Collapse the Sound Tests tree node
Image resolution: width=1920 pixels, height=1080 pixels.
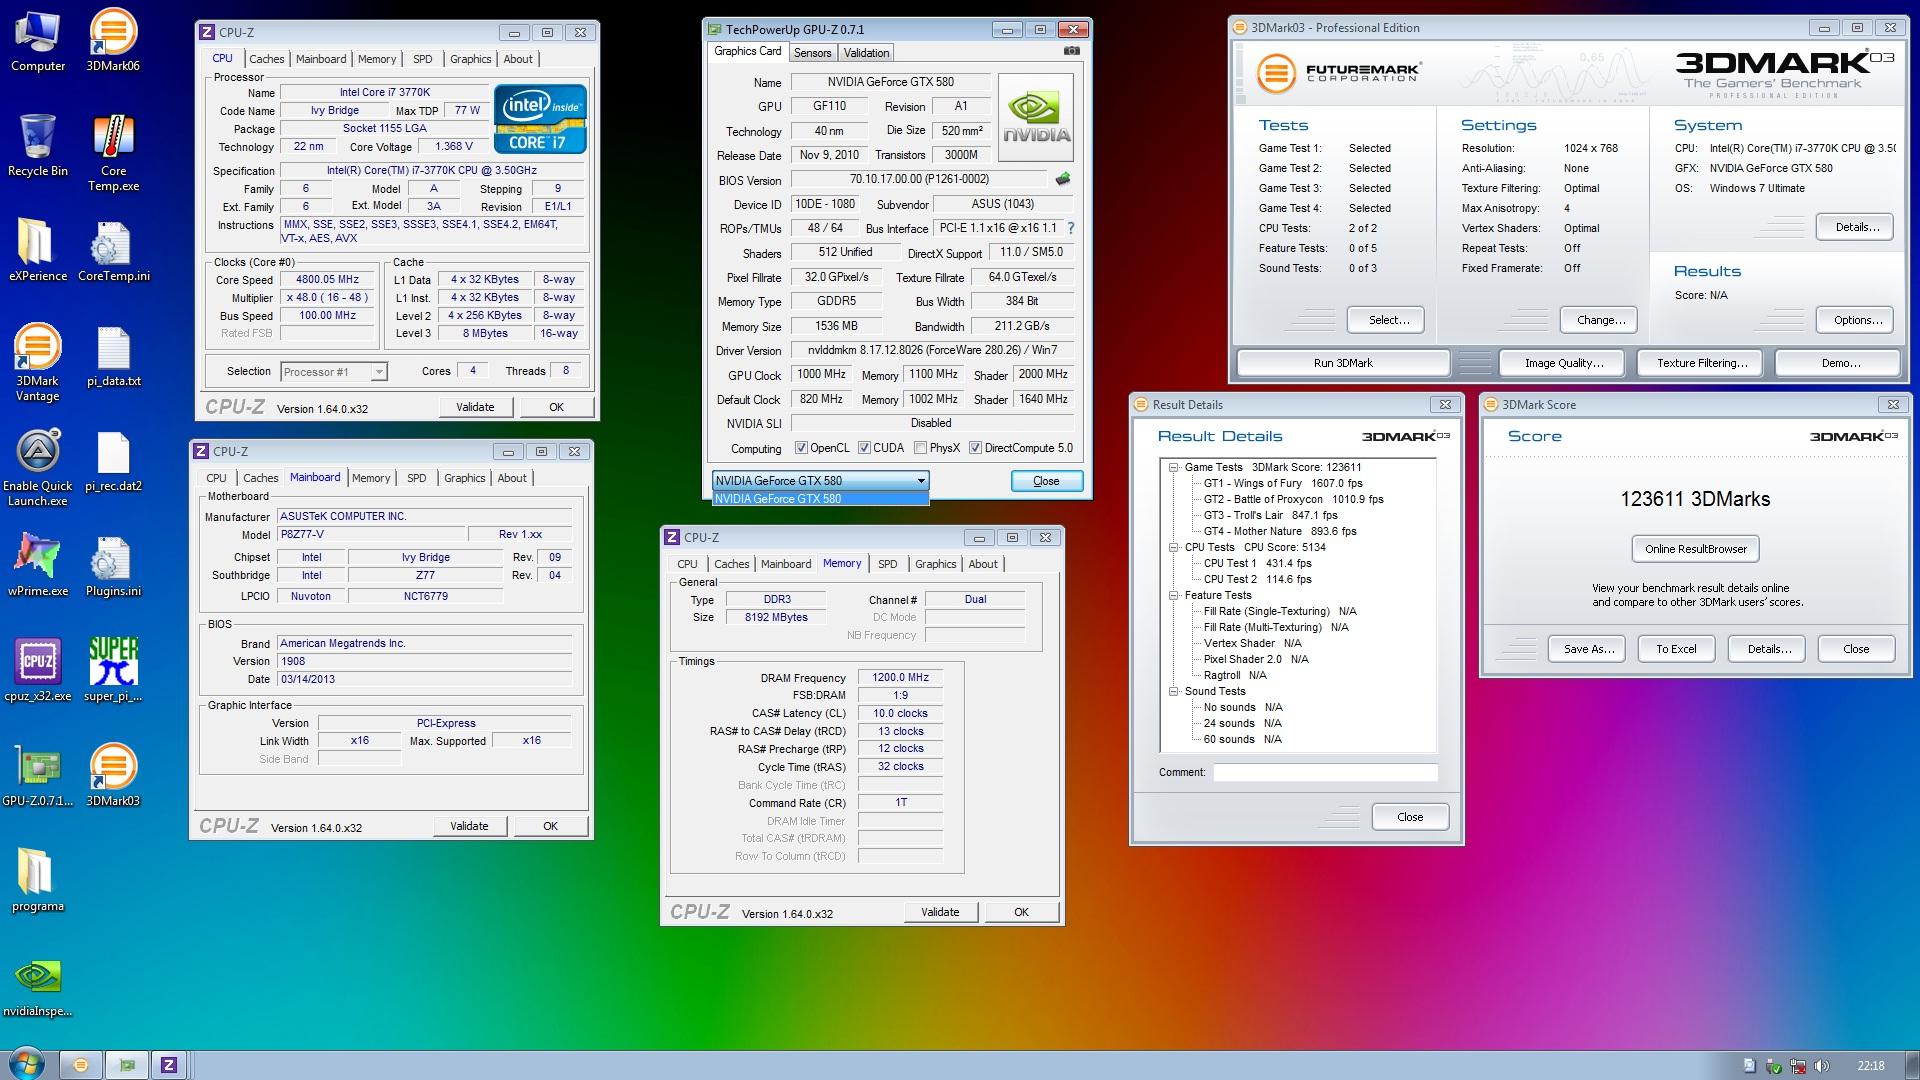coord(1174,691)
